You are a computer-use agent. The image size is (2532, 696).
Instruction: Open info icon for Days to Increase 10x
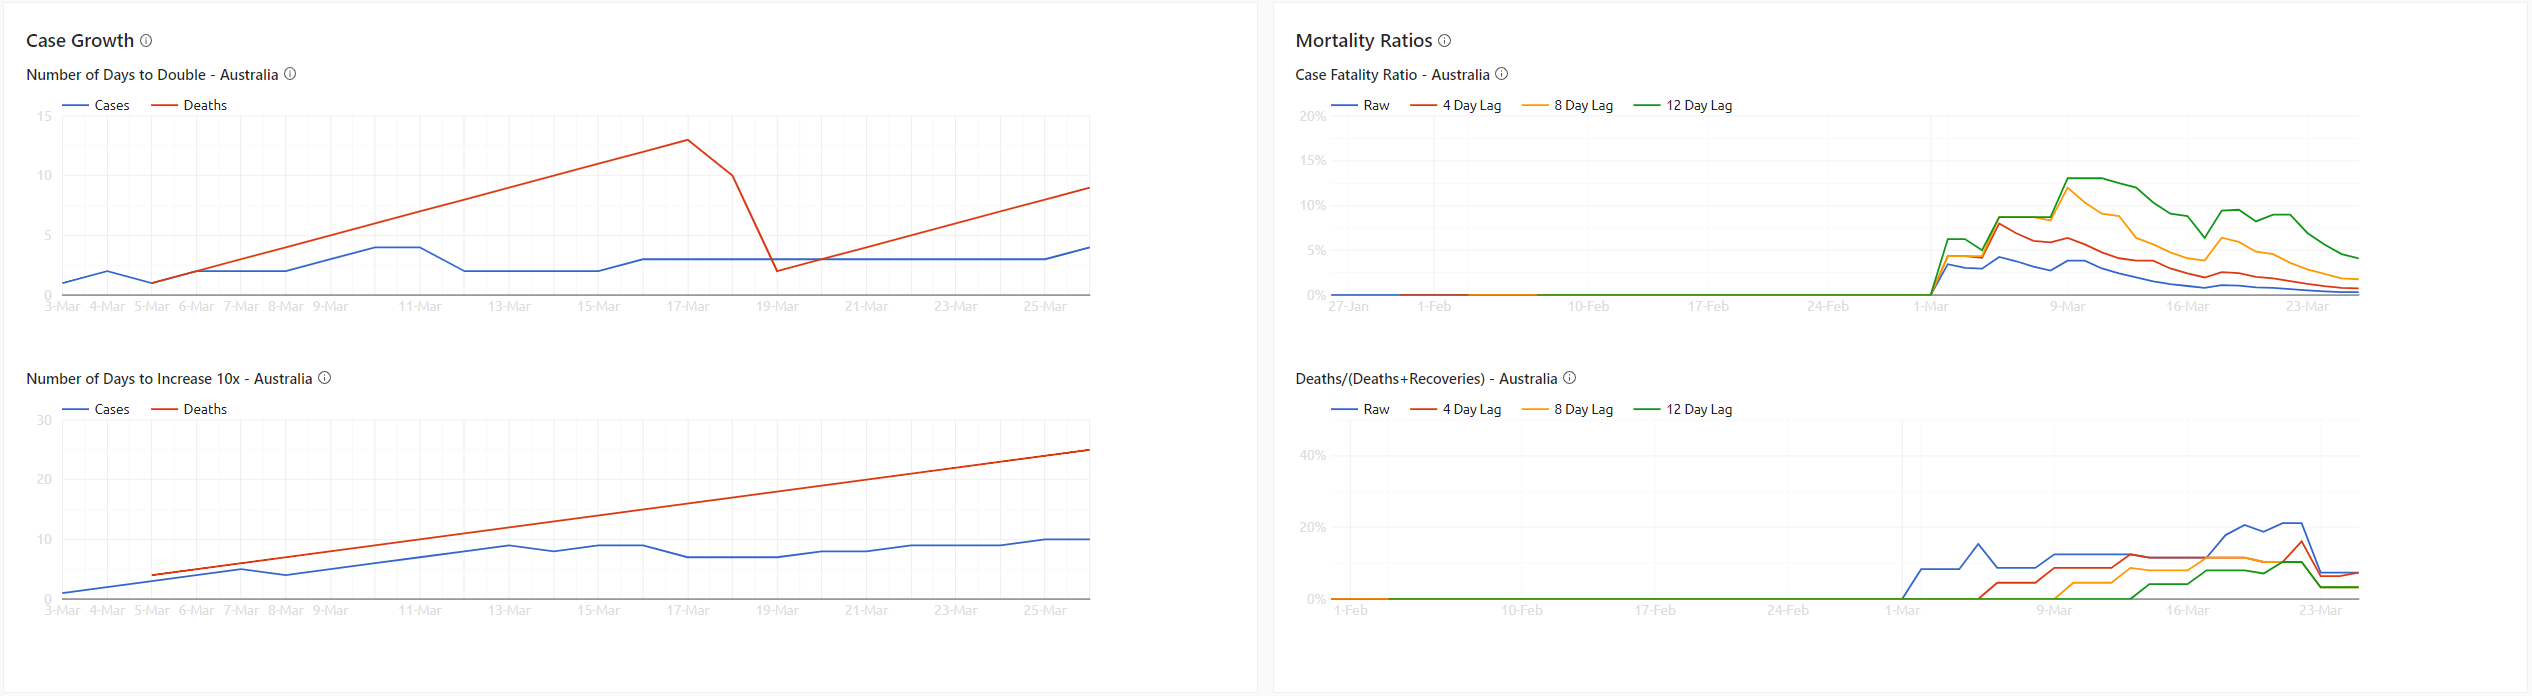point(324,378)
